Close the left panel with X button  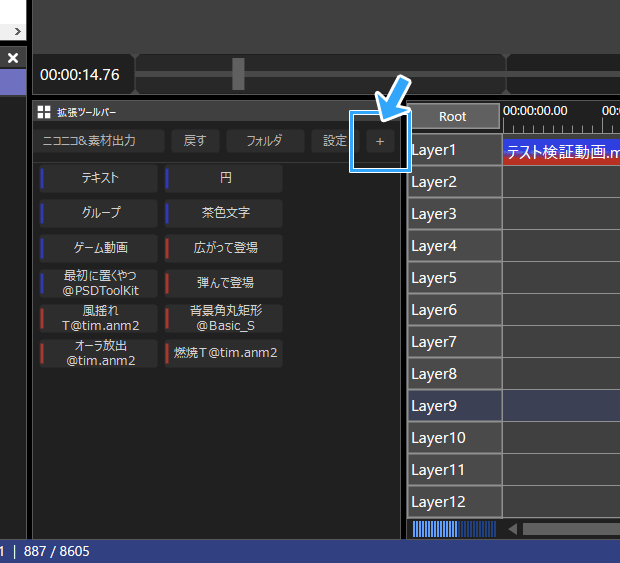tap(13, 58)
